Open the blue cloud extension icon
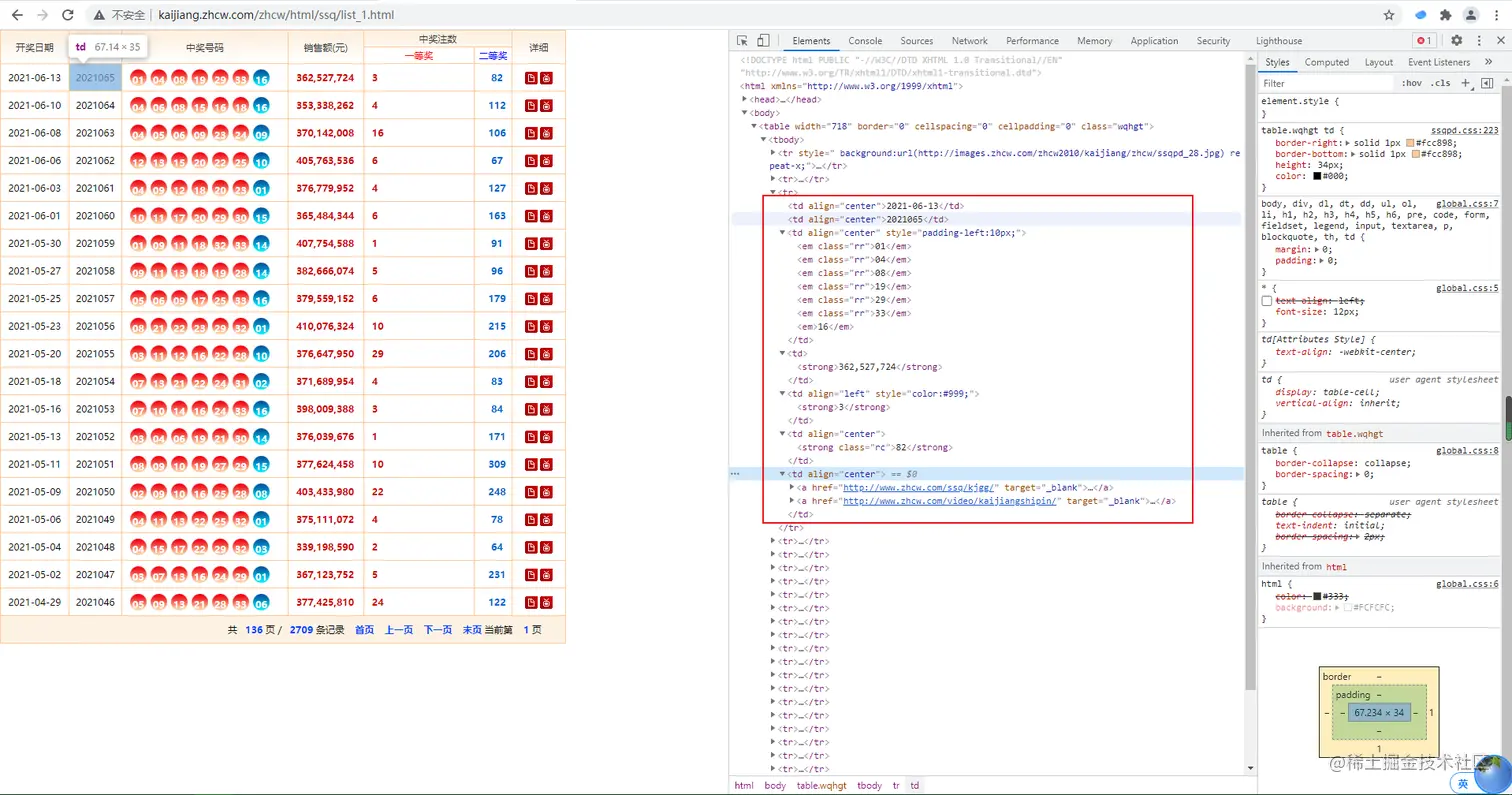This screenshot has width=1512, height=795. pyautogui.click(x=1420, y=15)
